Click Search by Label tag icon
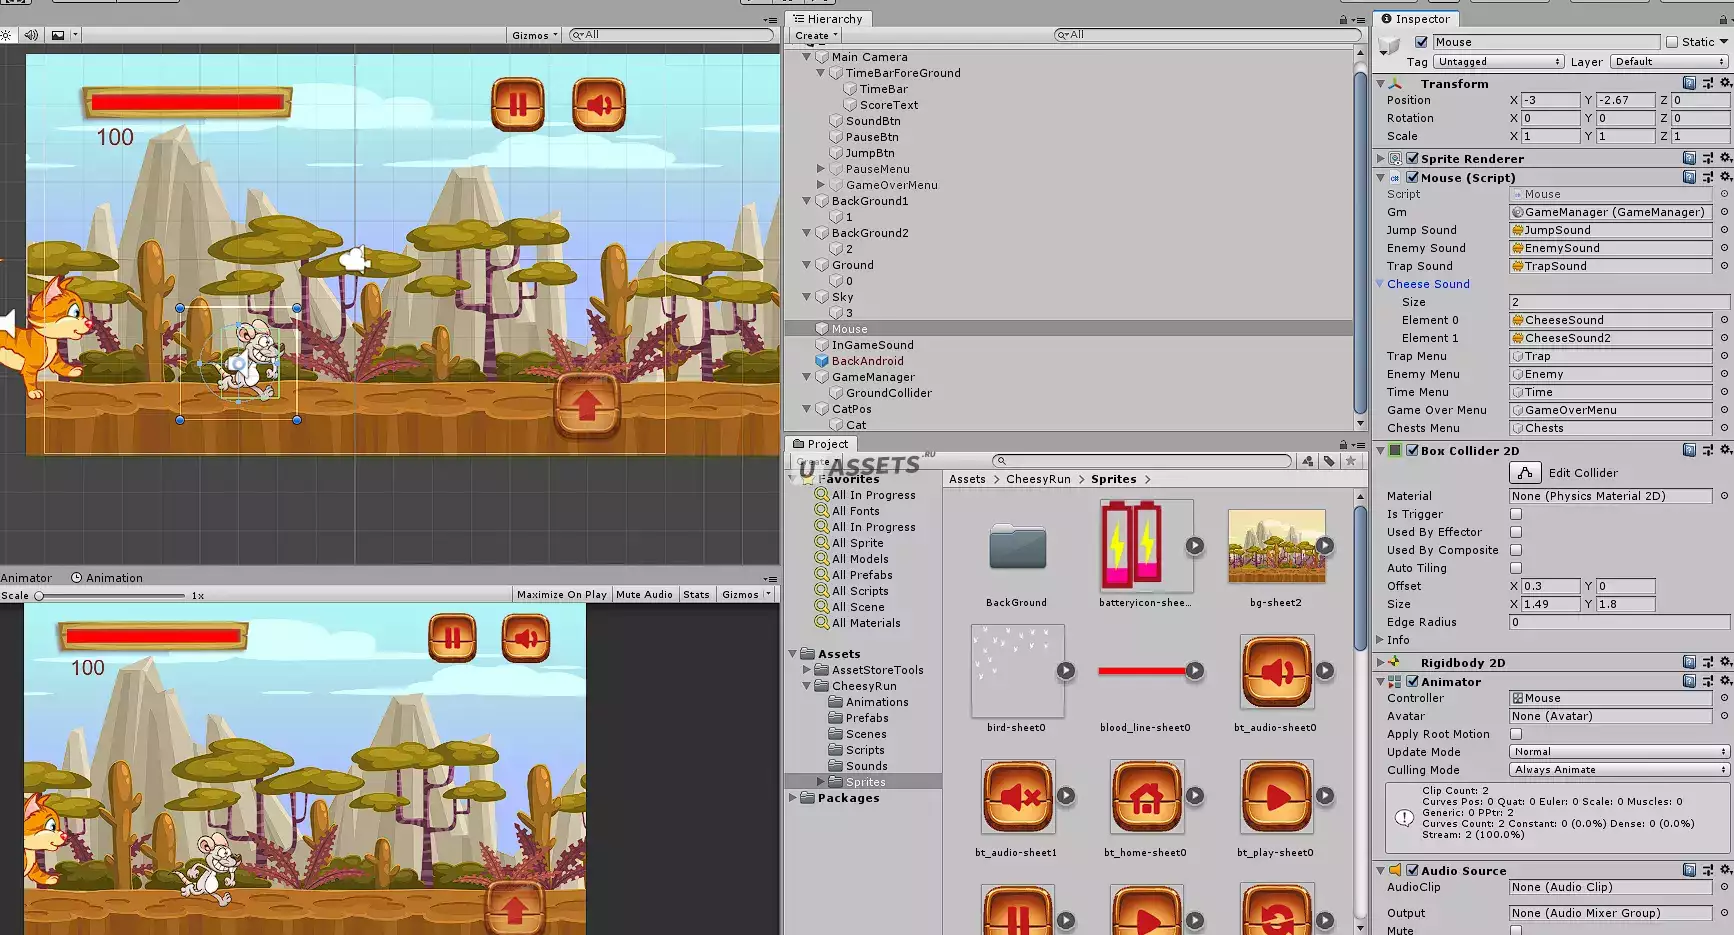Image resolution: width=1734 pixels, height=935 pixels. (1329, 461)
